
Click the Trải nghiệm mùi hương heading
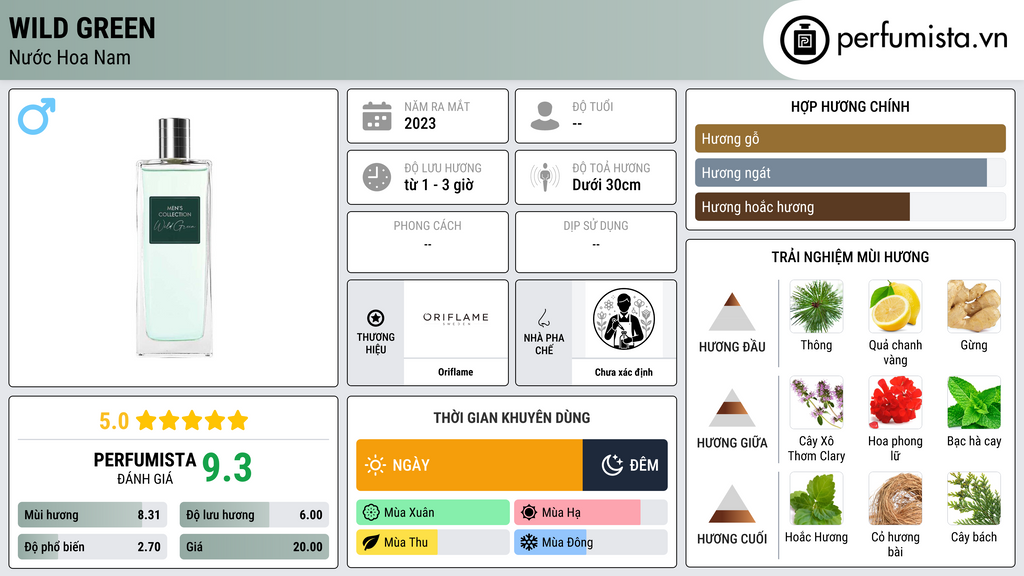pos(850,257)
